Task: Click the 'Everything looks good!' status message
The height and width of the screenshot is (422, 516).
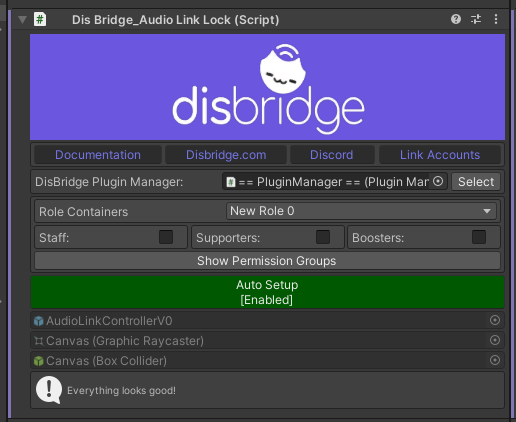Action: [x=121, y=391]
